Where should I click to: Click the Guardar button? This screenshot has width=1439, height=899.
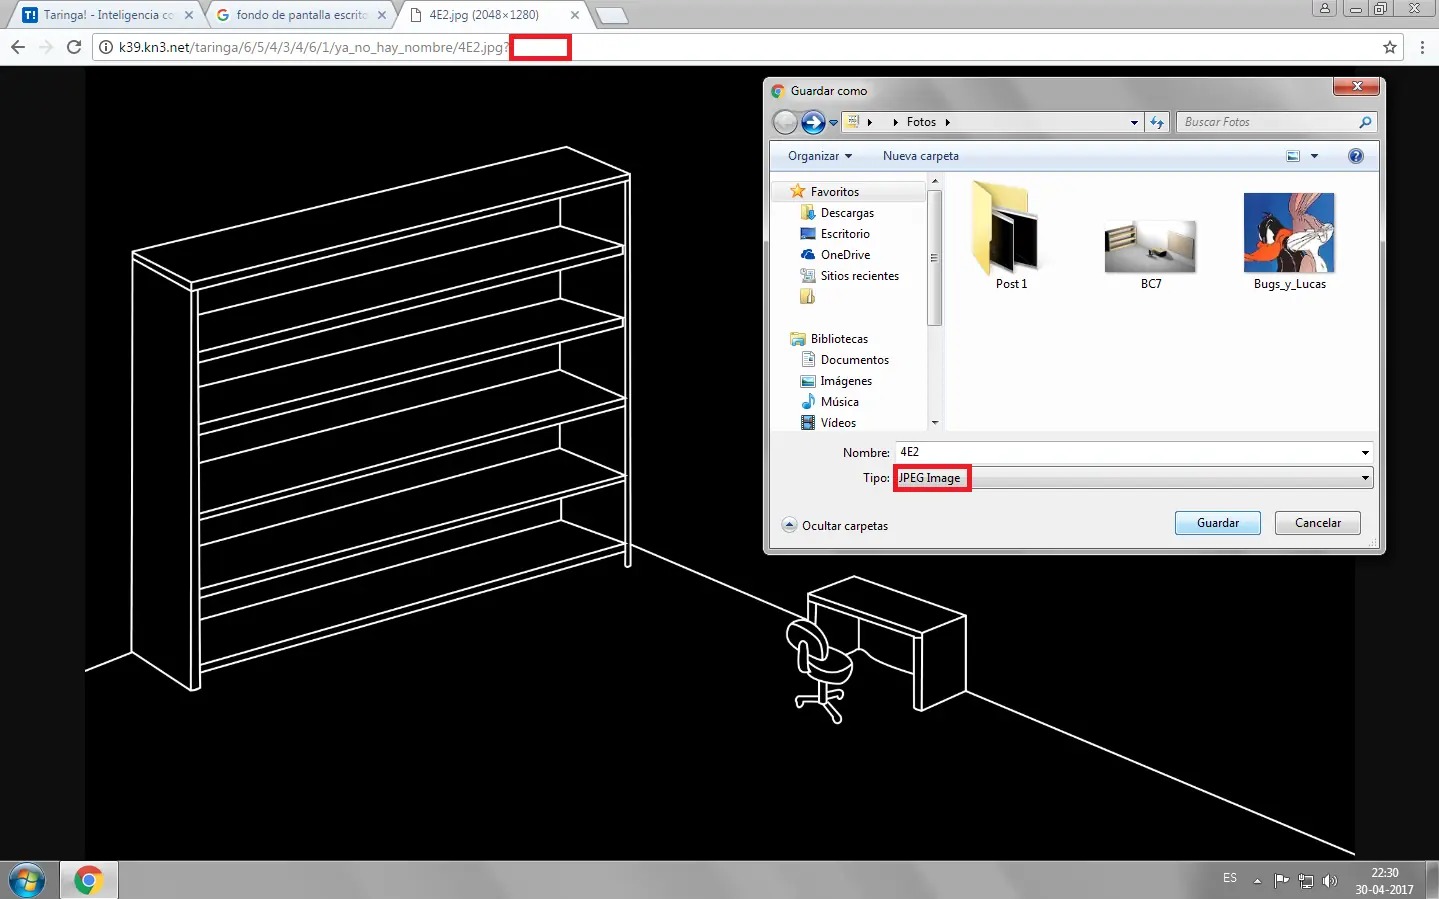[1217, 523]
